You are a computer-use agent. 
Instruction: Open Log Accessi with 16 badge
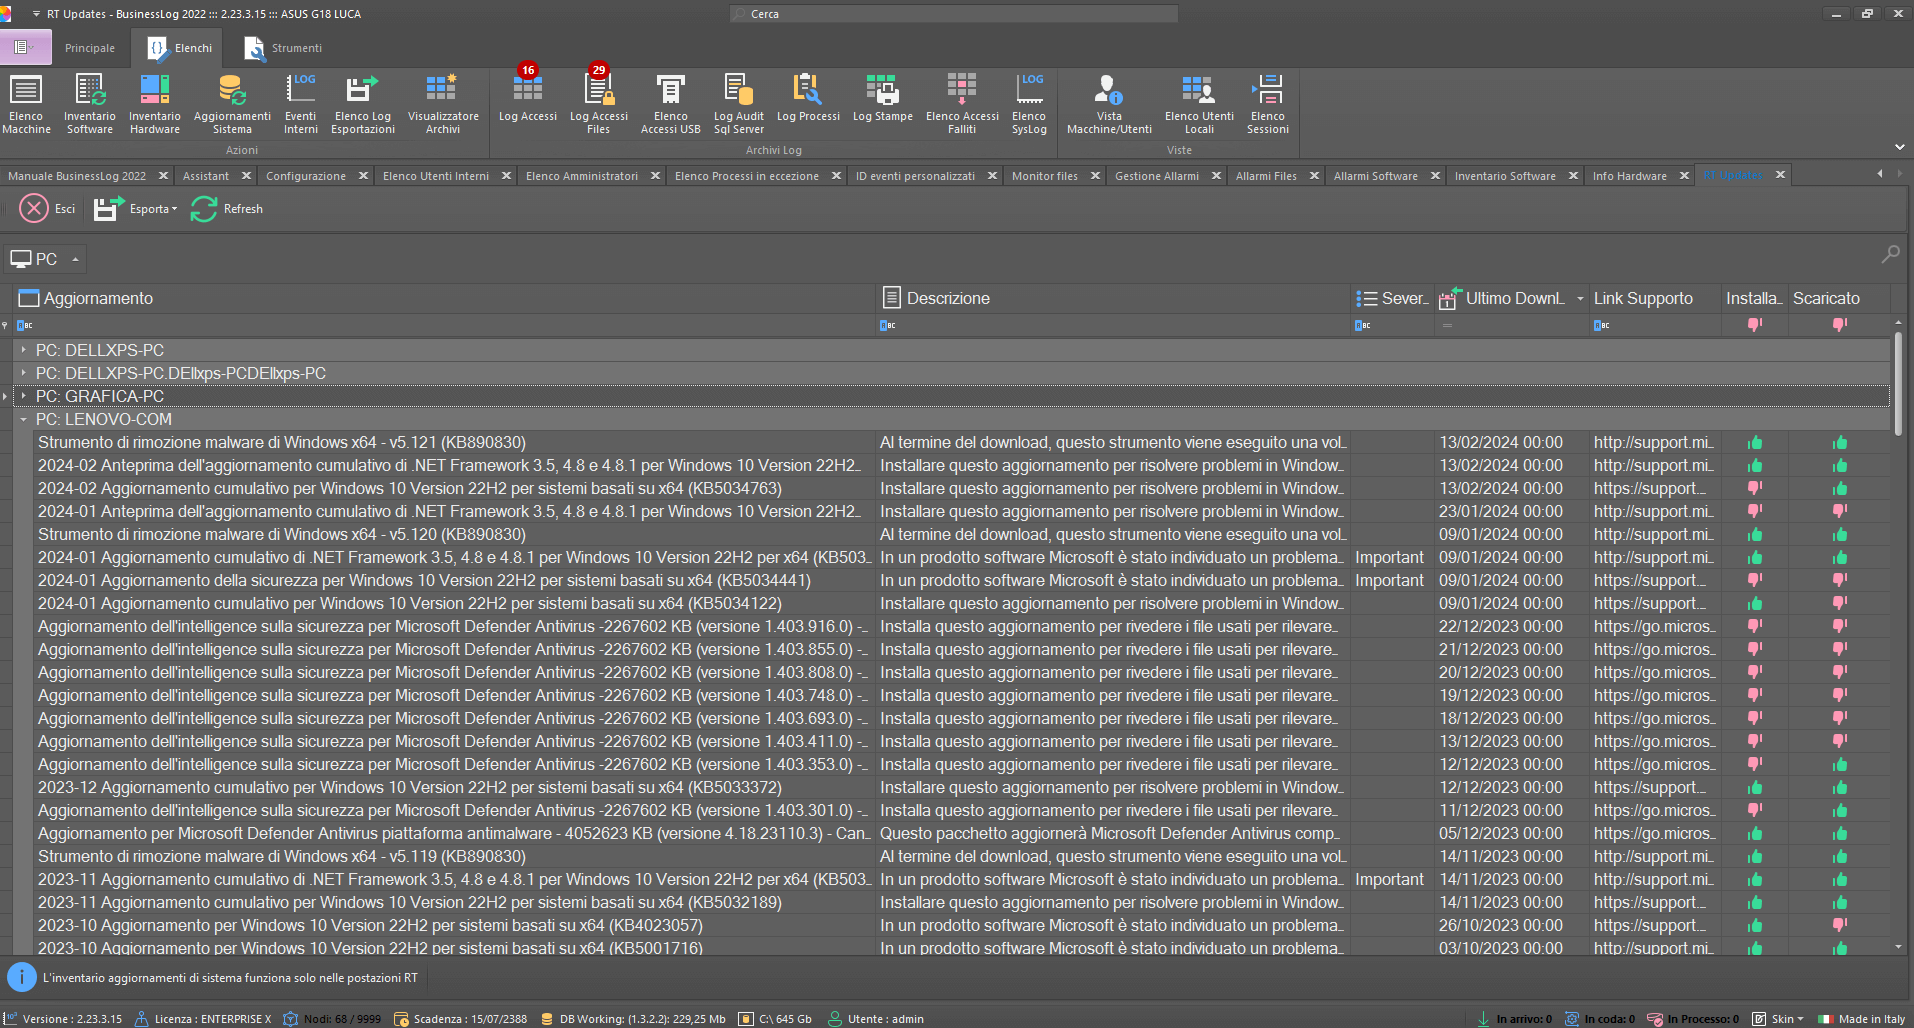[x=528, y=98]
